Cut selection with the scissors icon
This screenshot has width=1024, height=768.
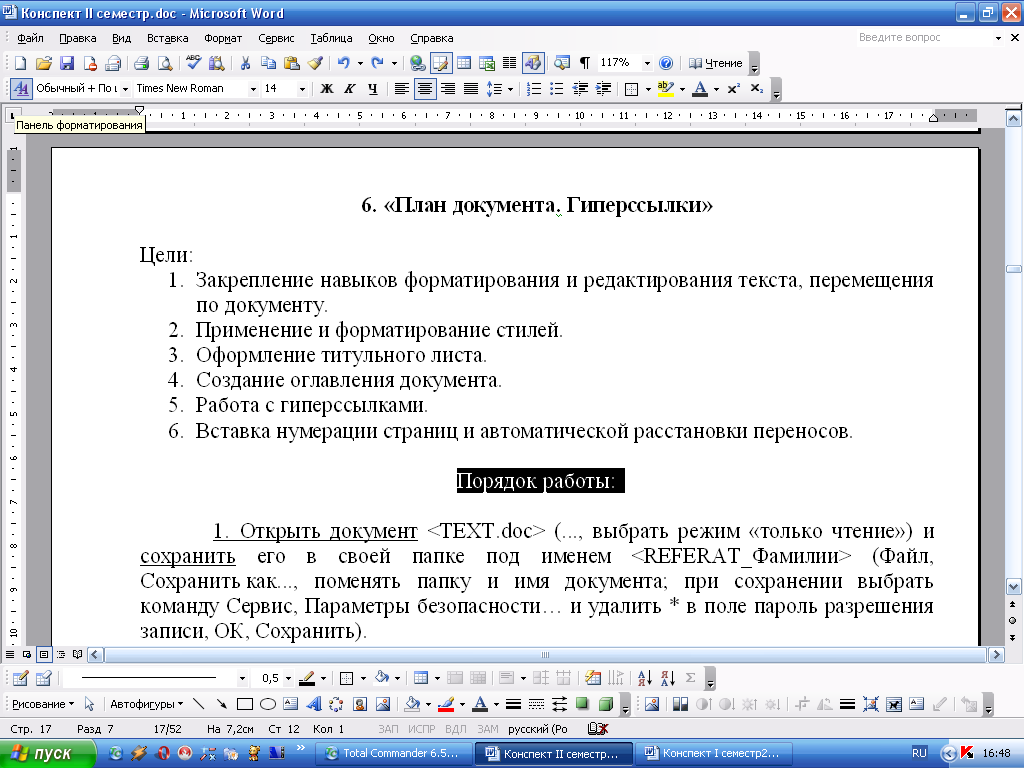point(246,63)
